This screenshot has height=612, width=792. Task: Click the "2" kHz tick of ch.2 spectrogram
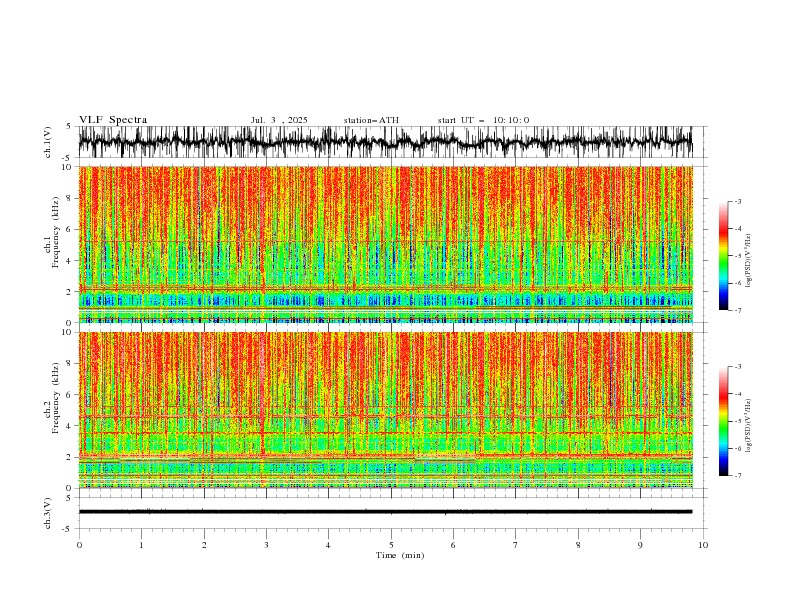(70, 456)
